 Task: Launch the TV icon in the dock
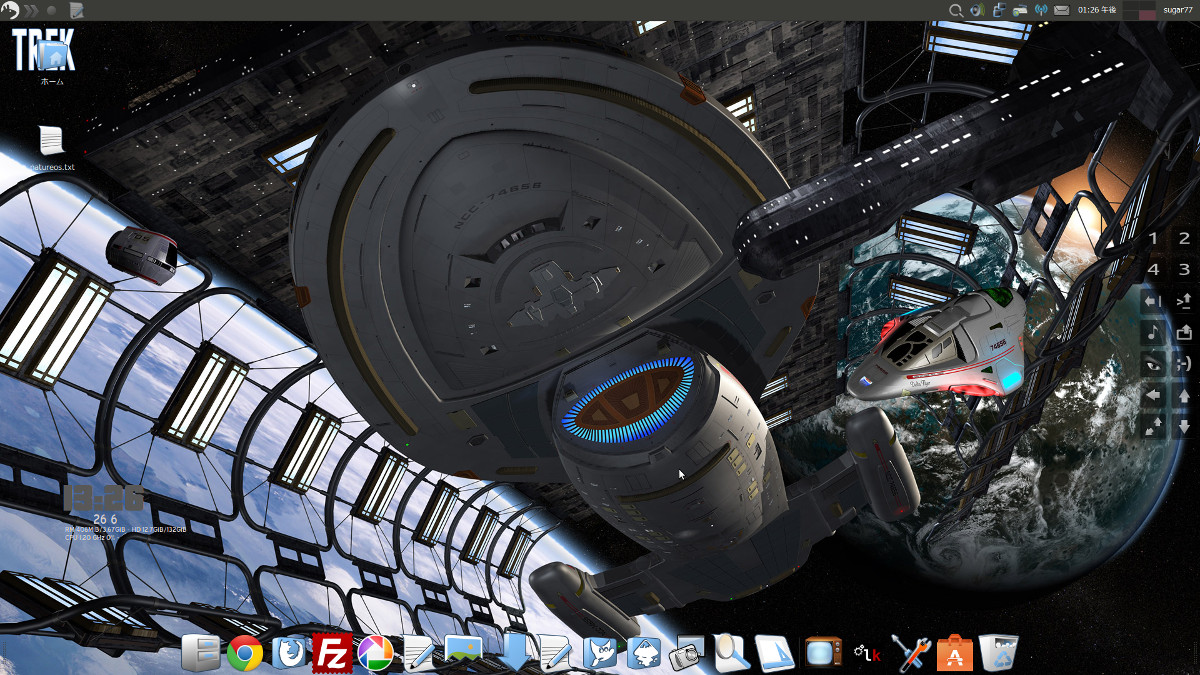point(822,653)
